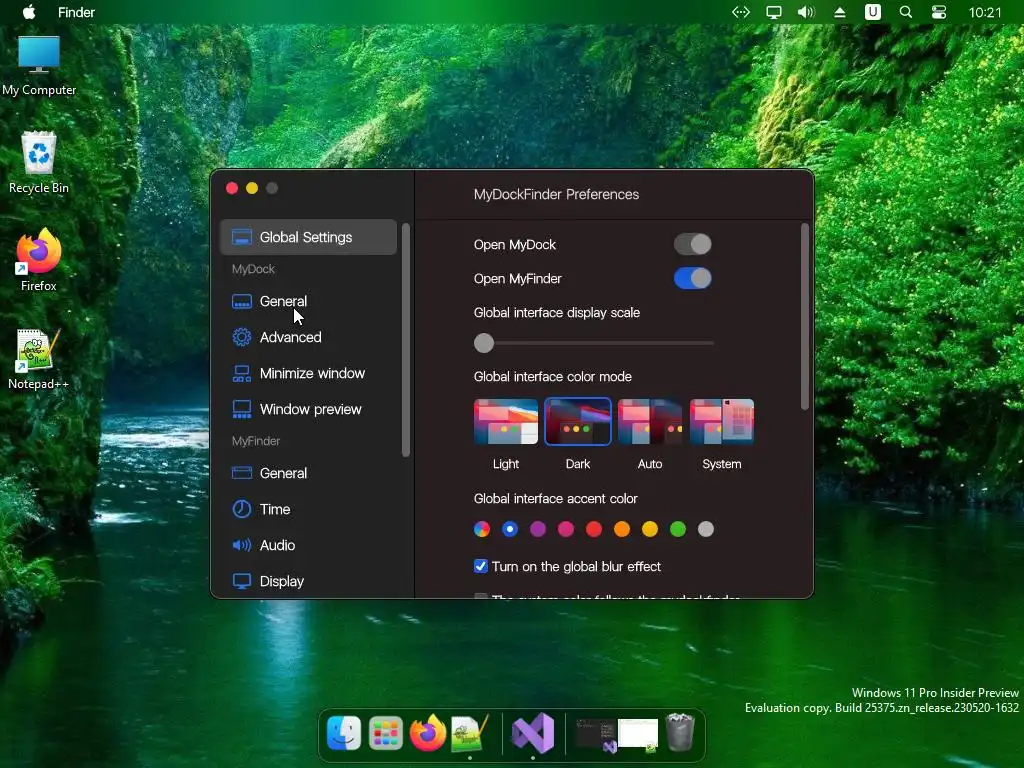Pick the orange accent color

[622, 529]
